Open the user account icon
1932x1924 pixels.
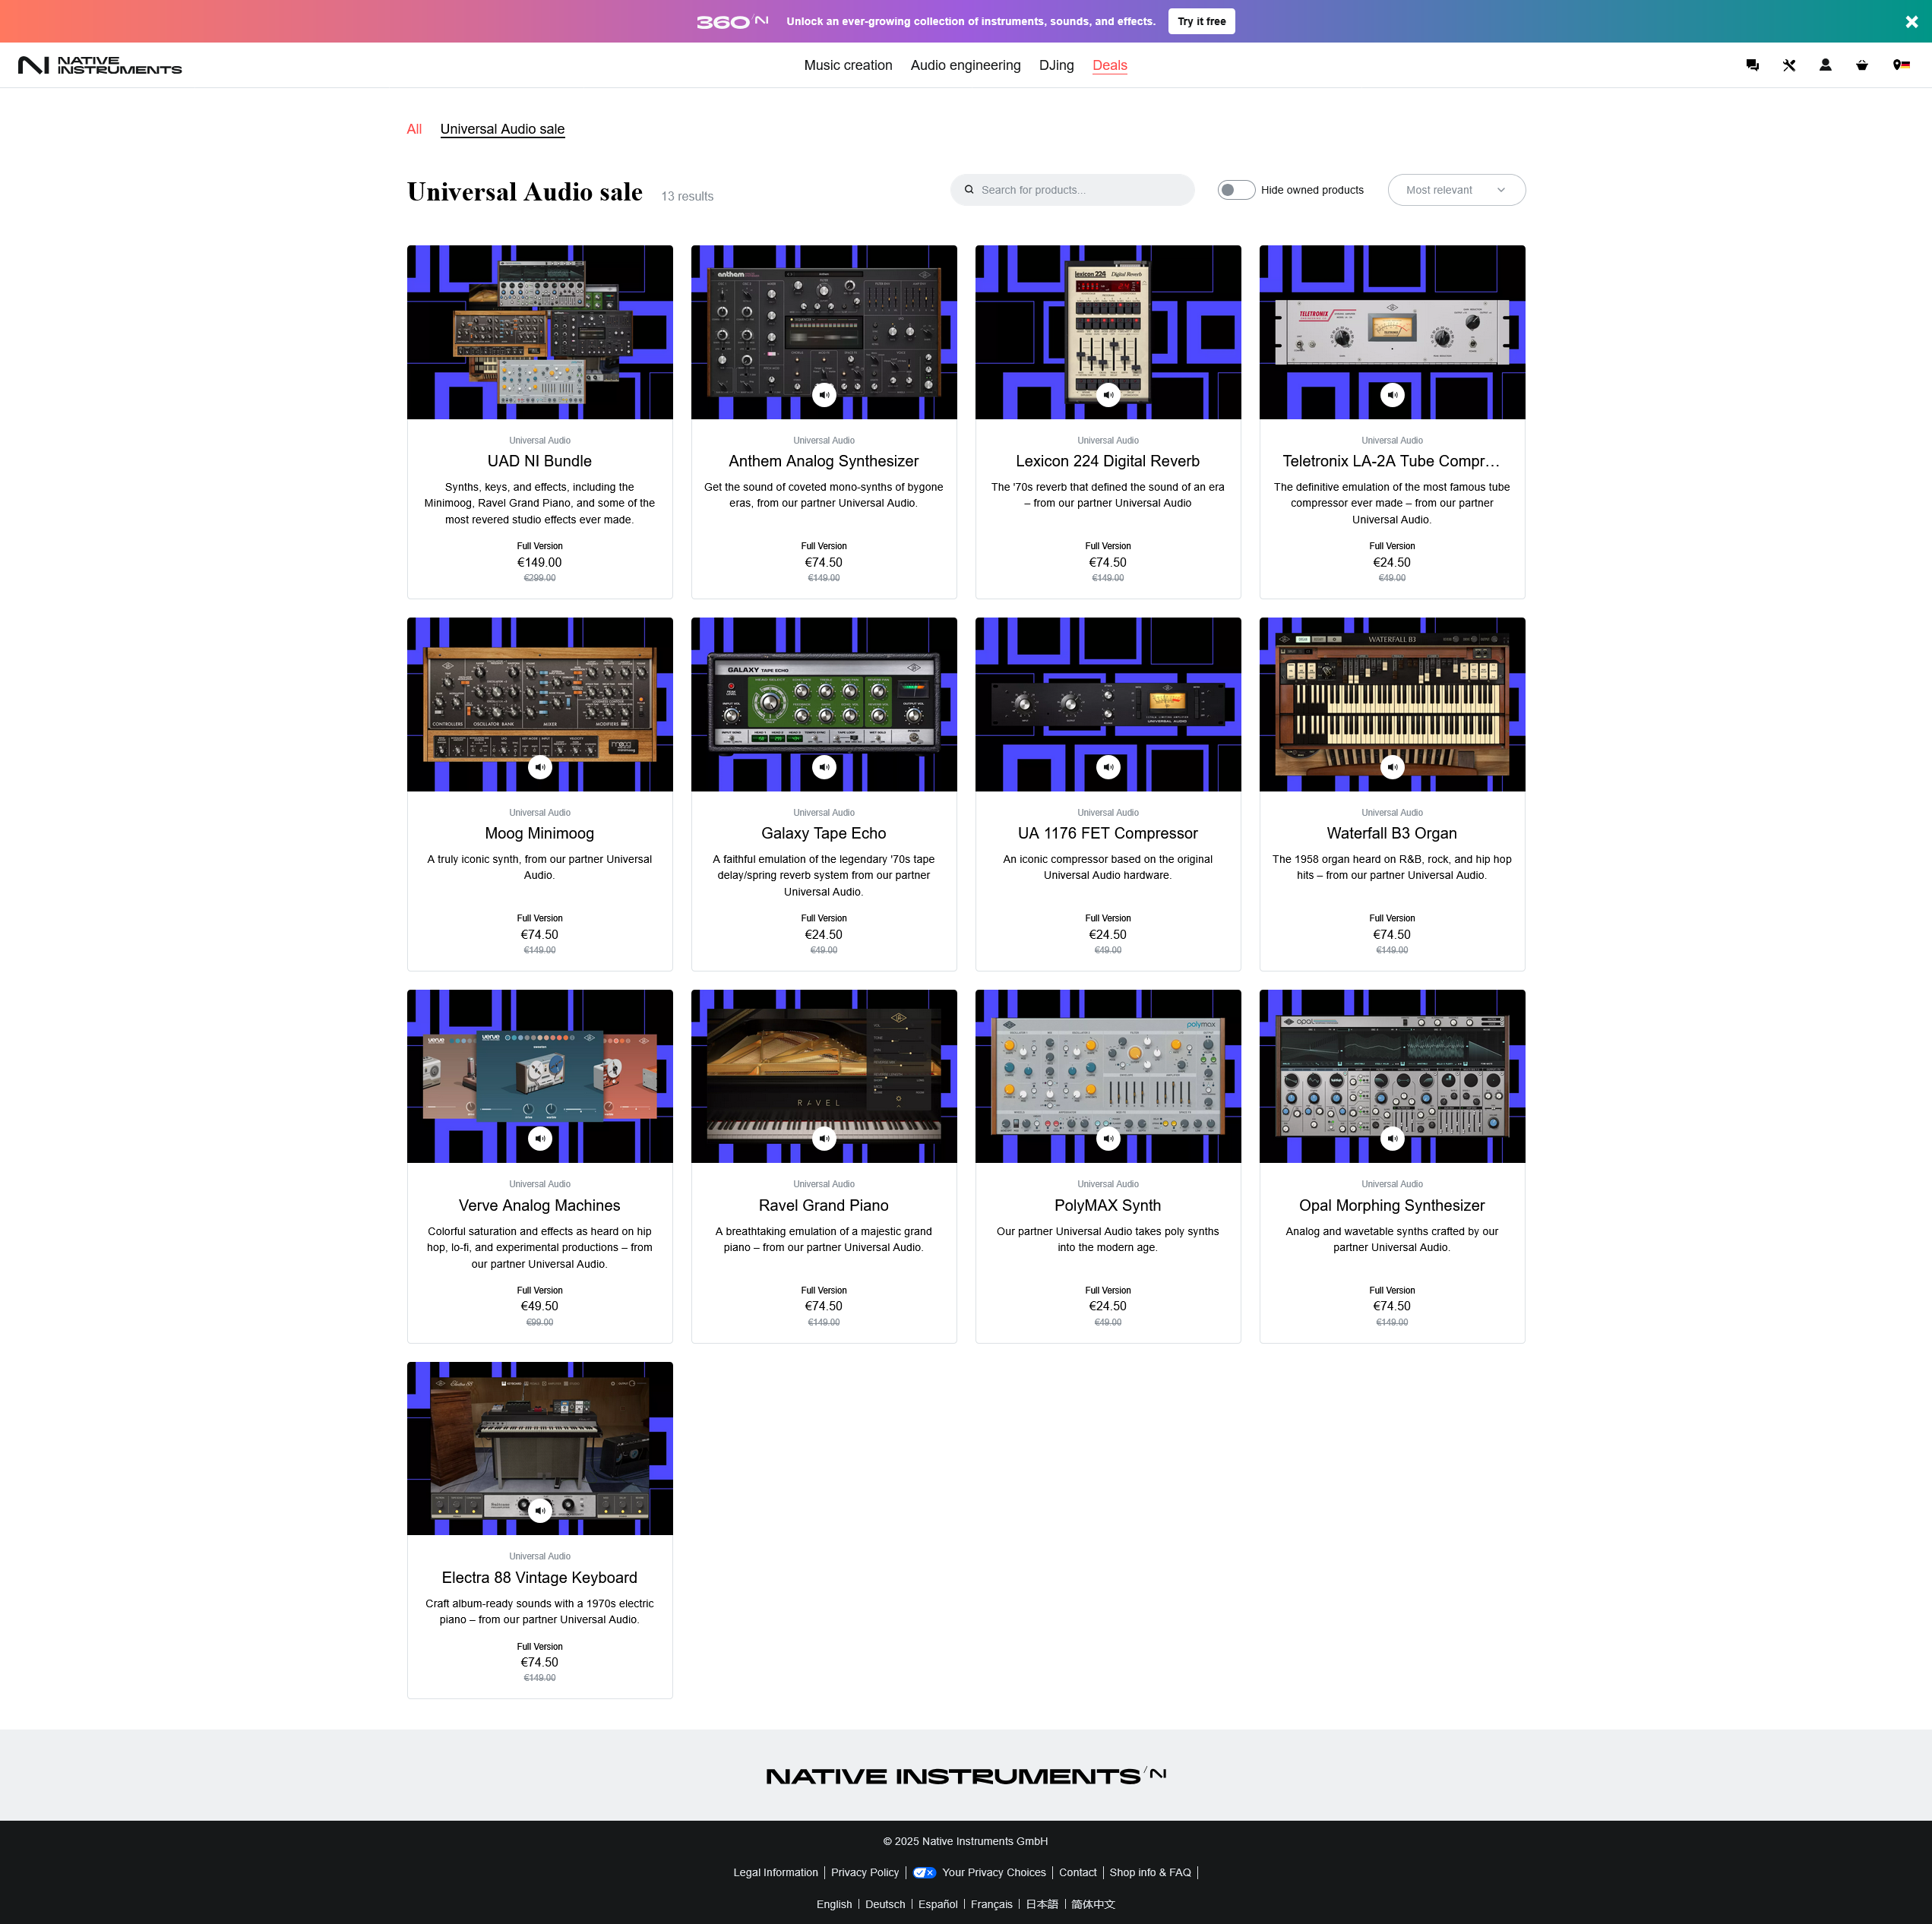tap(1825, 65)
